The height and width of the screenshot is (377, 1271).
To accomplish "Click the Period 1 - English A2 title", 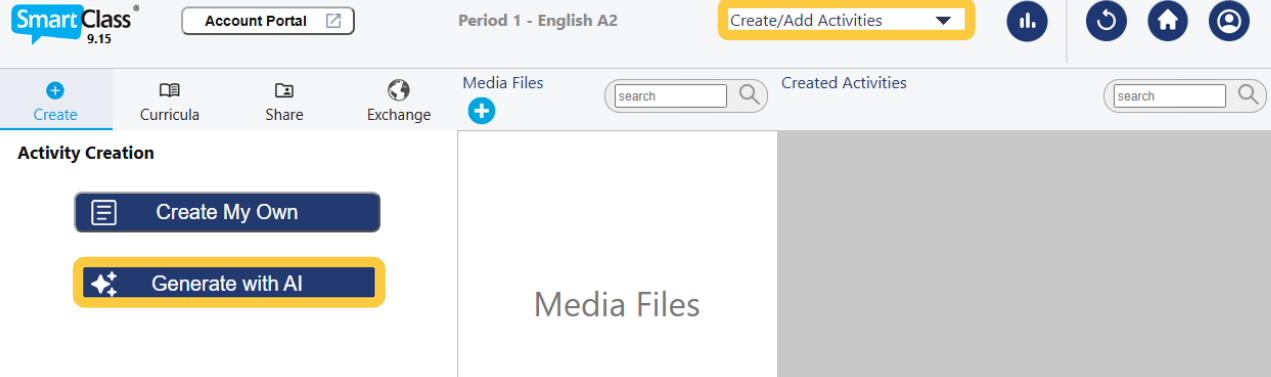I will (x=538, y=20).
